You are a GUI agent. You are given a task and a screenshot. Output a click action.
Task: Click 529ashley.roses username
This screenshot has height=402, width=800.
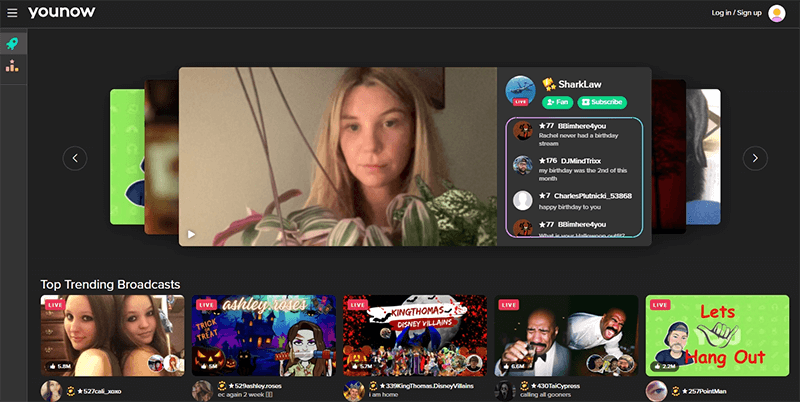click(255, 386)
